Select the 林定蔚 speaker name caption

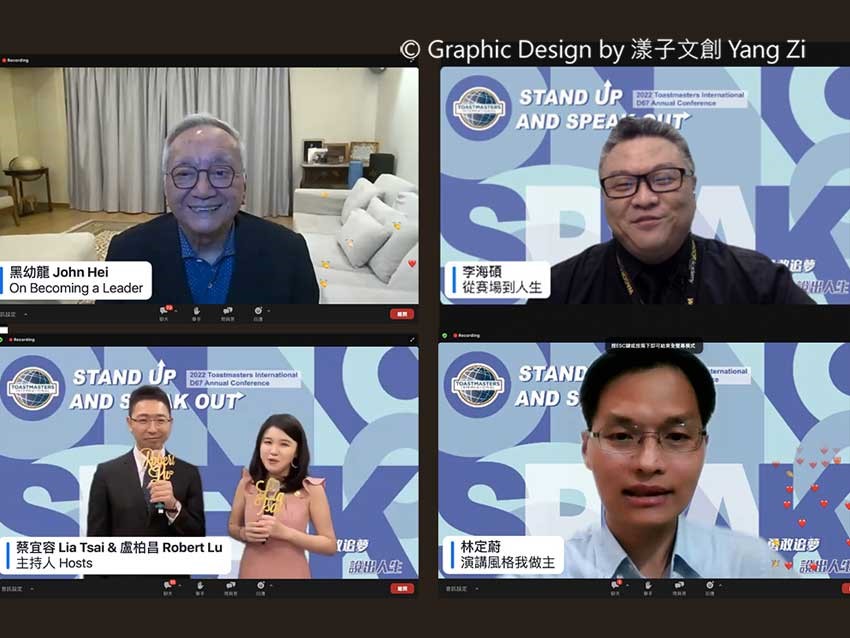pos(504,555)
